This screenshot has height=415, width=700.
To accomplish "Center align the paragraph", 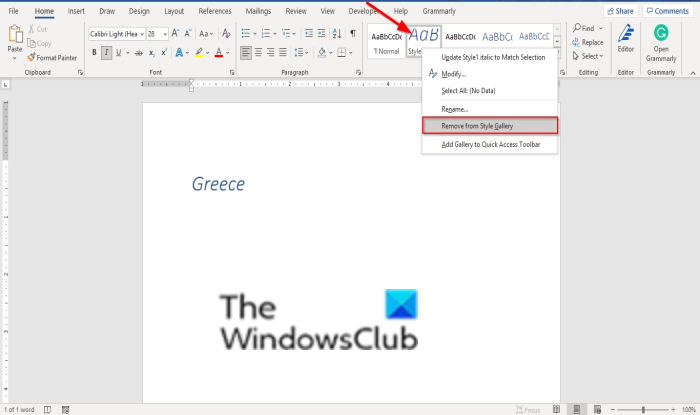I will 258,53.
